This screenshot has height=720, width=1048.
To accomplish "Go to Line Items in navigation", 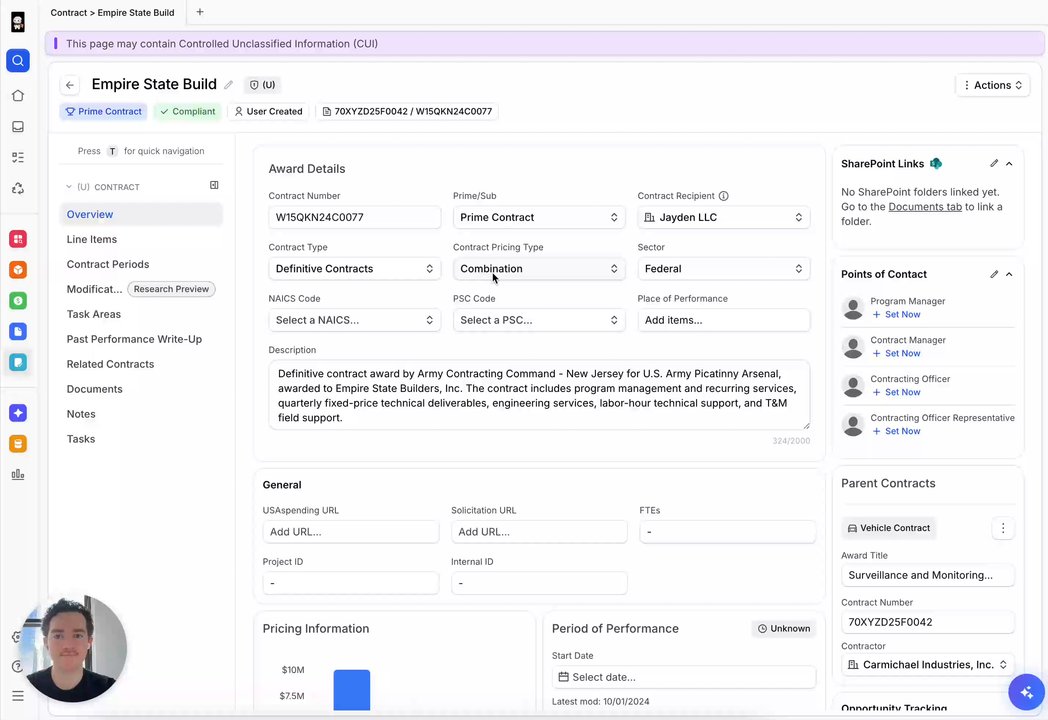I will (x=92, y=239).
